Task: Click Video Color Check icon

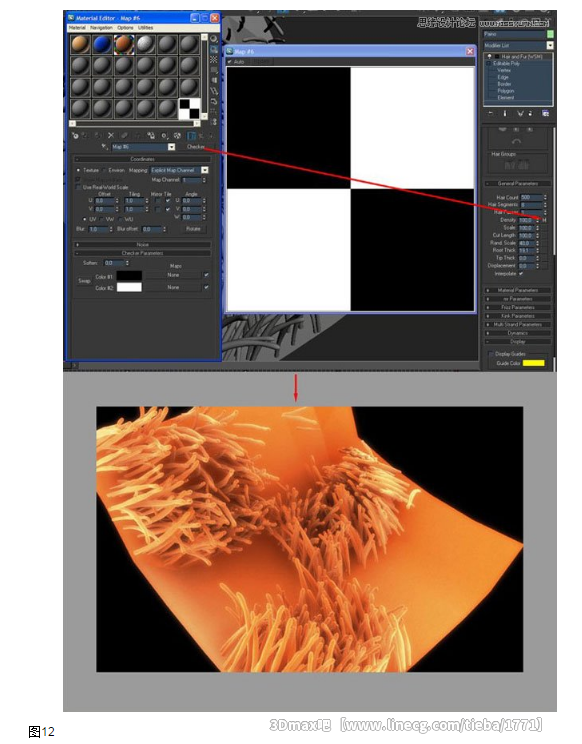Action: click(x=214, y=81)
